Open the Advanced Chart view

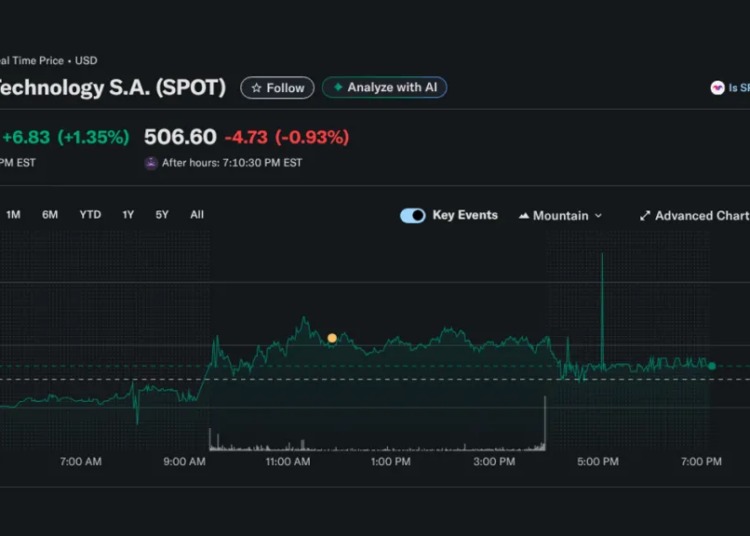(x=694, y=216)
